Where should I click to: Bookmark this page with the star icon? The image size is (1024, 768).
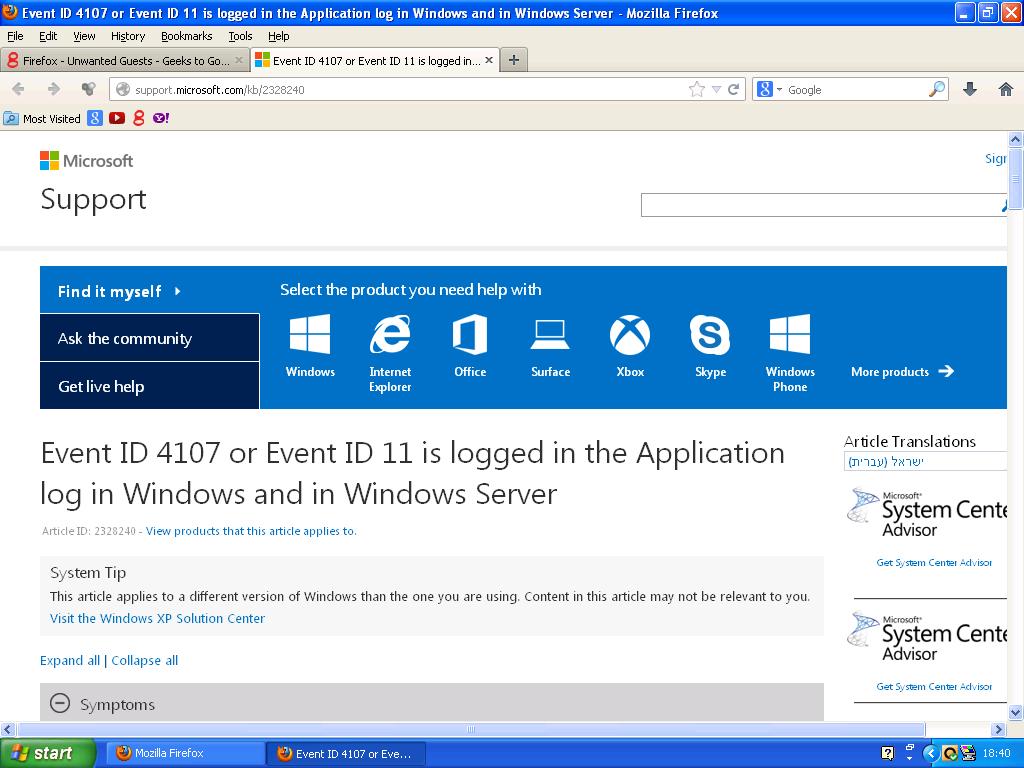tap(697, 89)
